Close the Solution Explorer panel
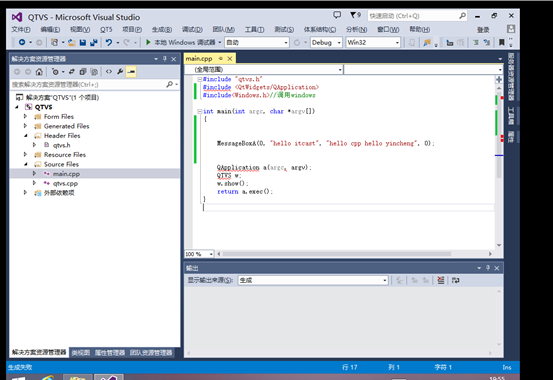This screenshot has height=380, width=553. (174, 59)
